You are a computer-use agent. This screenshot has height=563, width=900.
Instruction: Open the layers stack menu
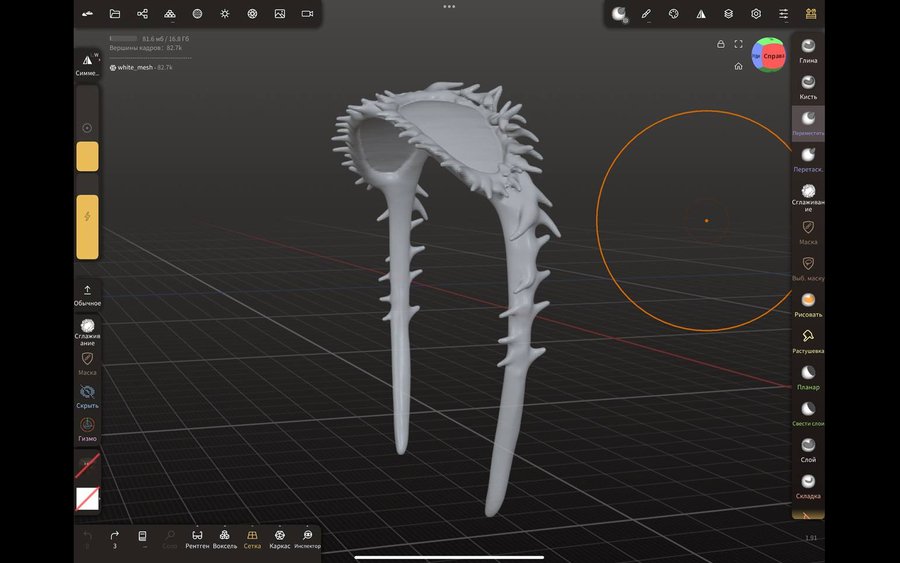728,14
